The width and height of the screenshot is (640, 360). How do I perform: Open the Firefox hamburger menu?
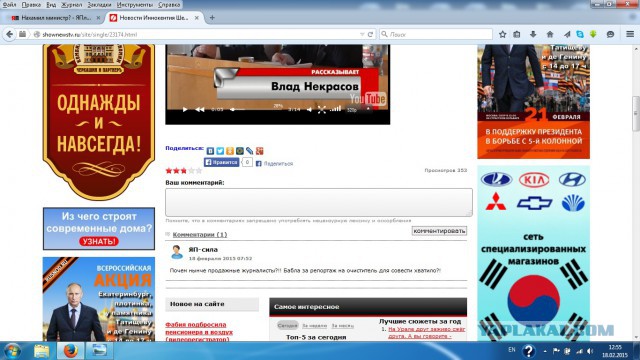[630, 34]
